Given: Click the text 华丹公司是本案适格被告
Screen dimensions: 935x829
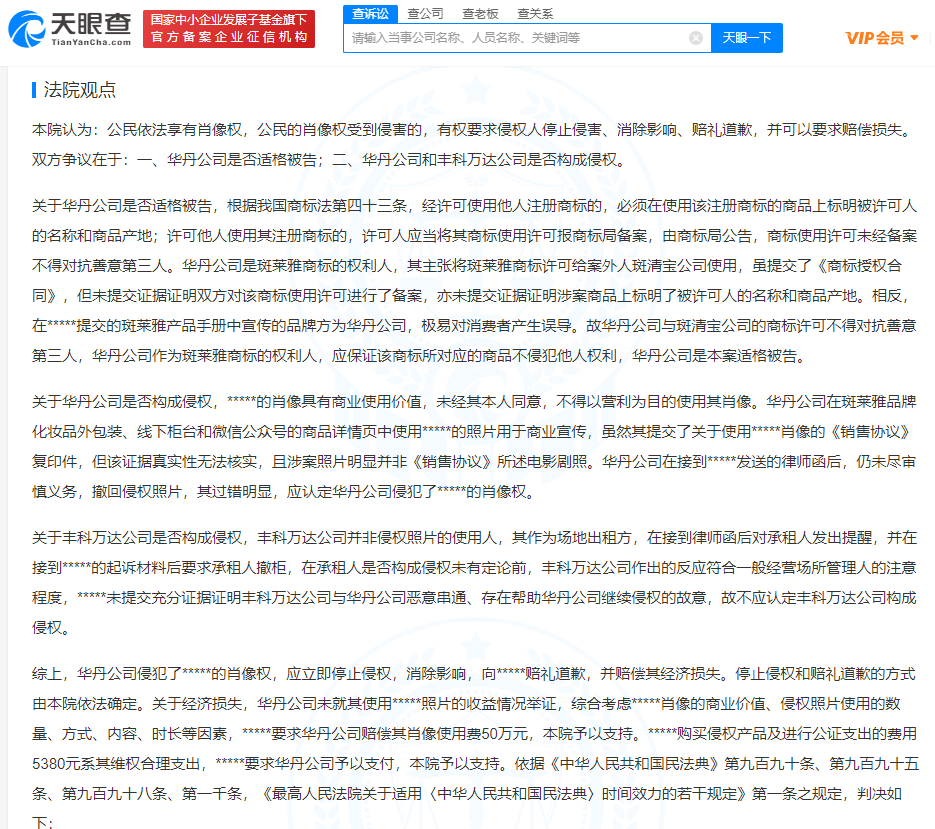Looking at the screenshot, I should [x=714, y=356].
